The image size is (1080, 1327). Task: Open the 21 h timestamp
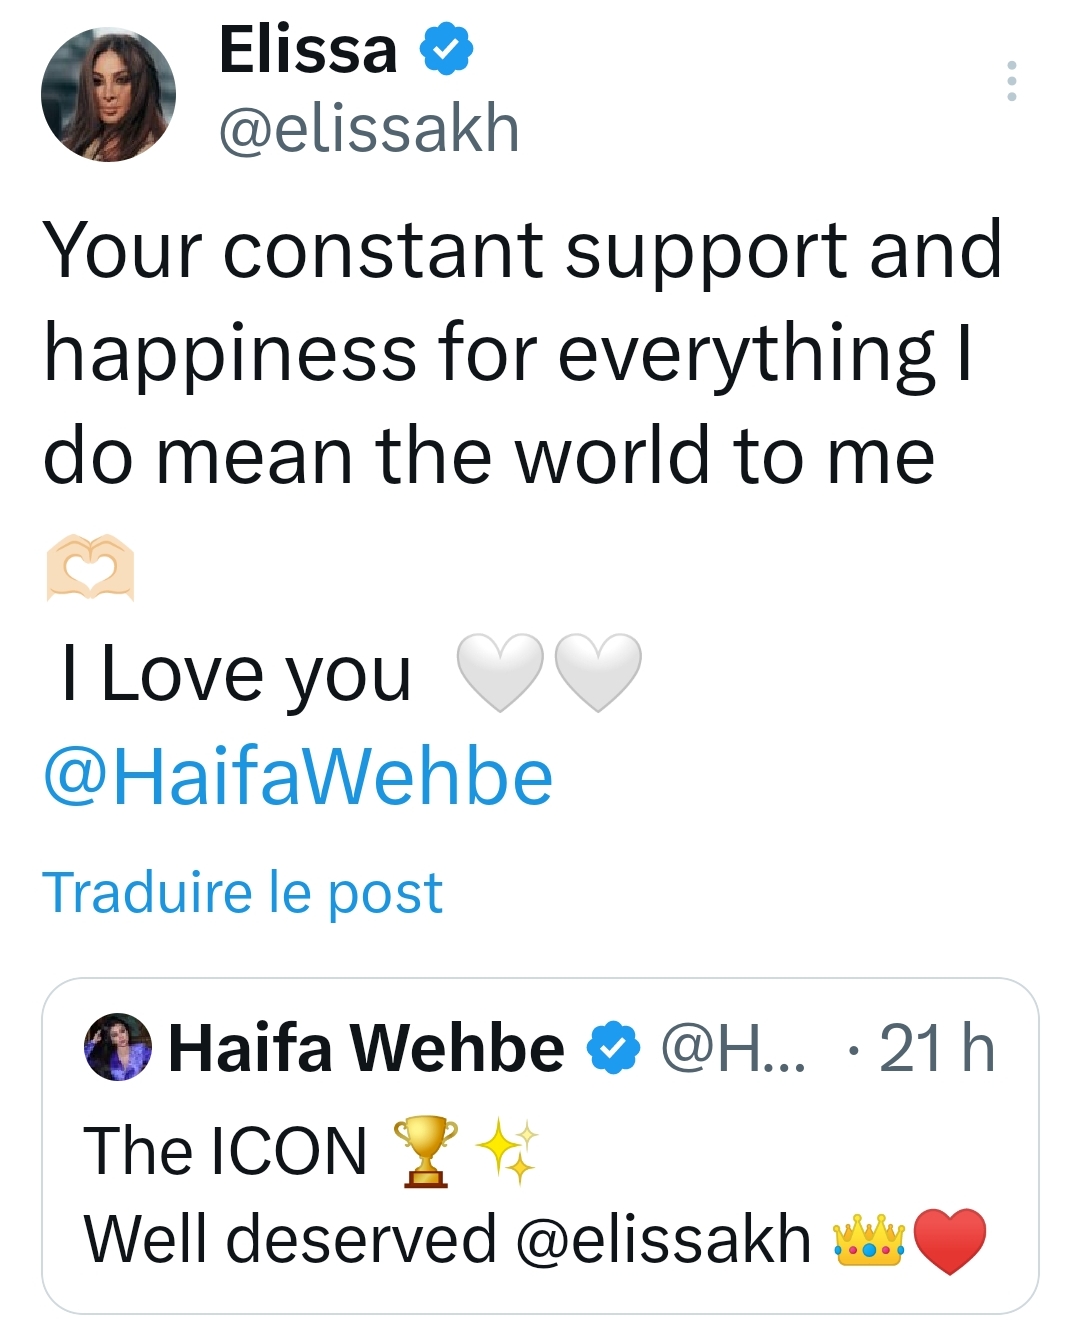tap(937, 1048)
